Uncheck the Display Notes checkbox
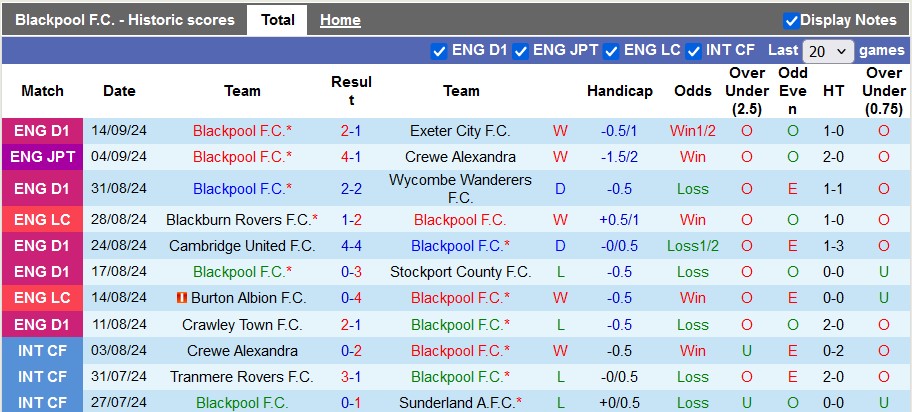The width and height of the screenshot is (912, 412). [791, 21]
